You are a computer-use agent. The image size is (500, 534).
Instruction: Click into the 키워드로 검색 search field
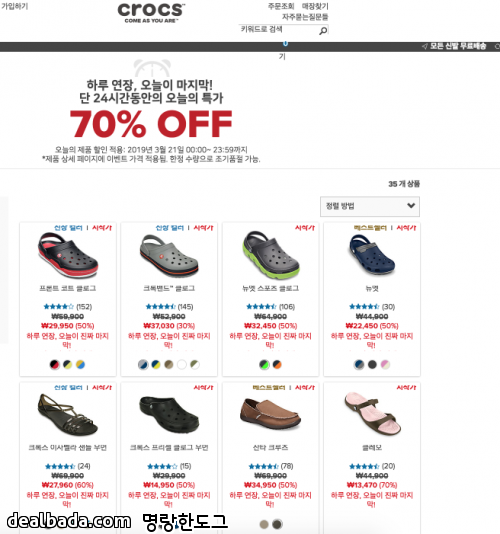[x=279, y=30]
